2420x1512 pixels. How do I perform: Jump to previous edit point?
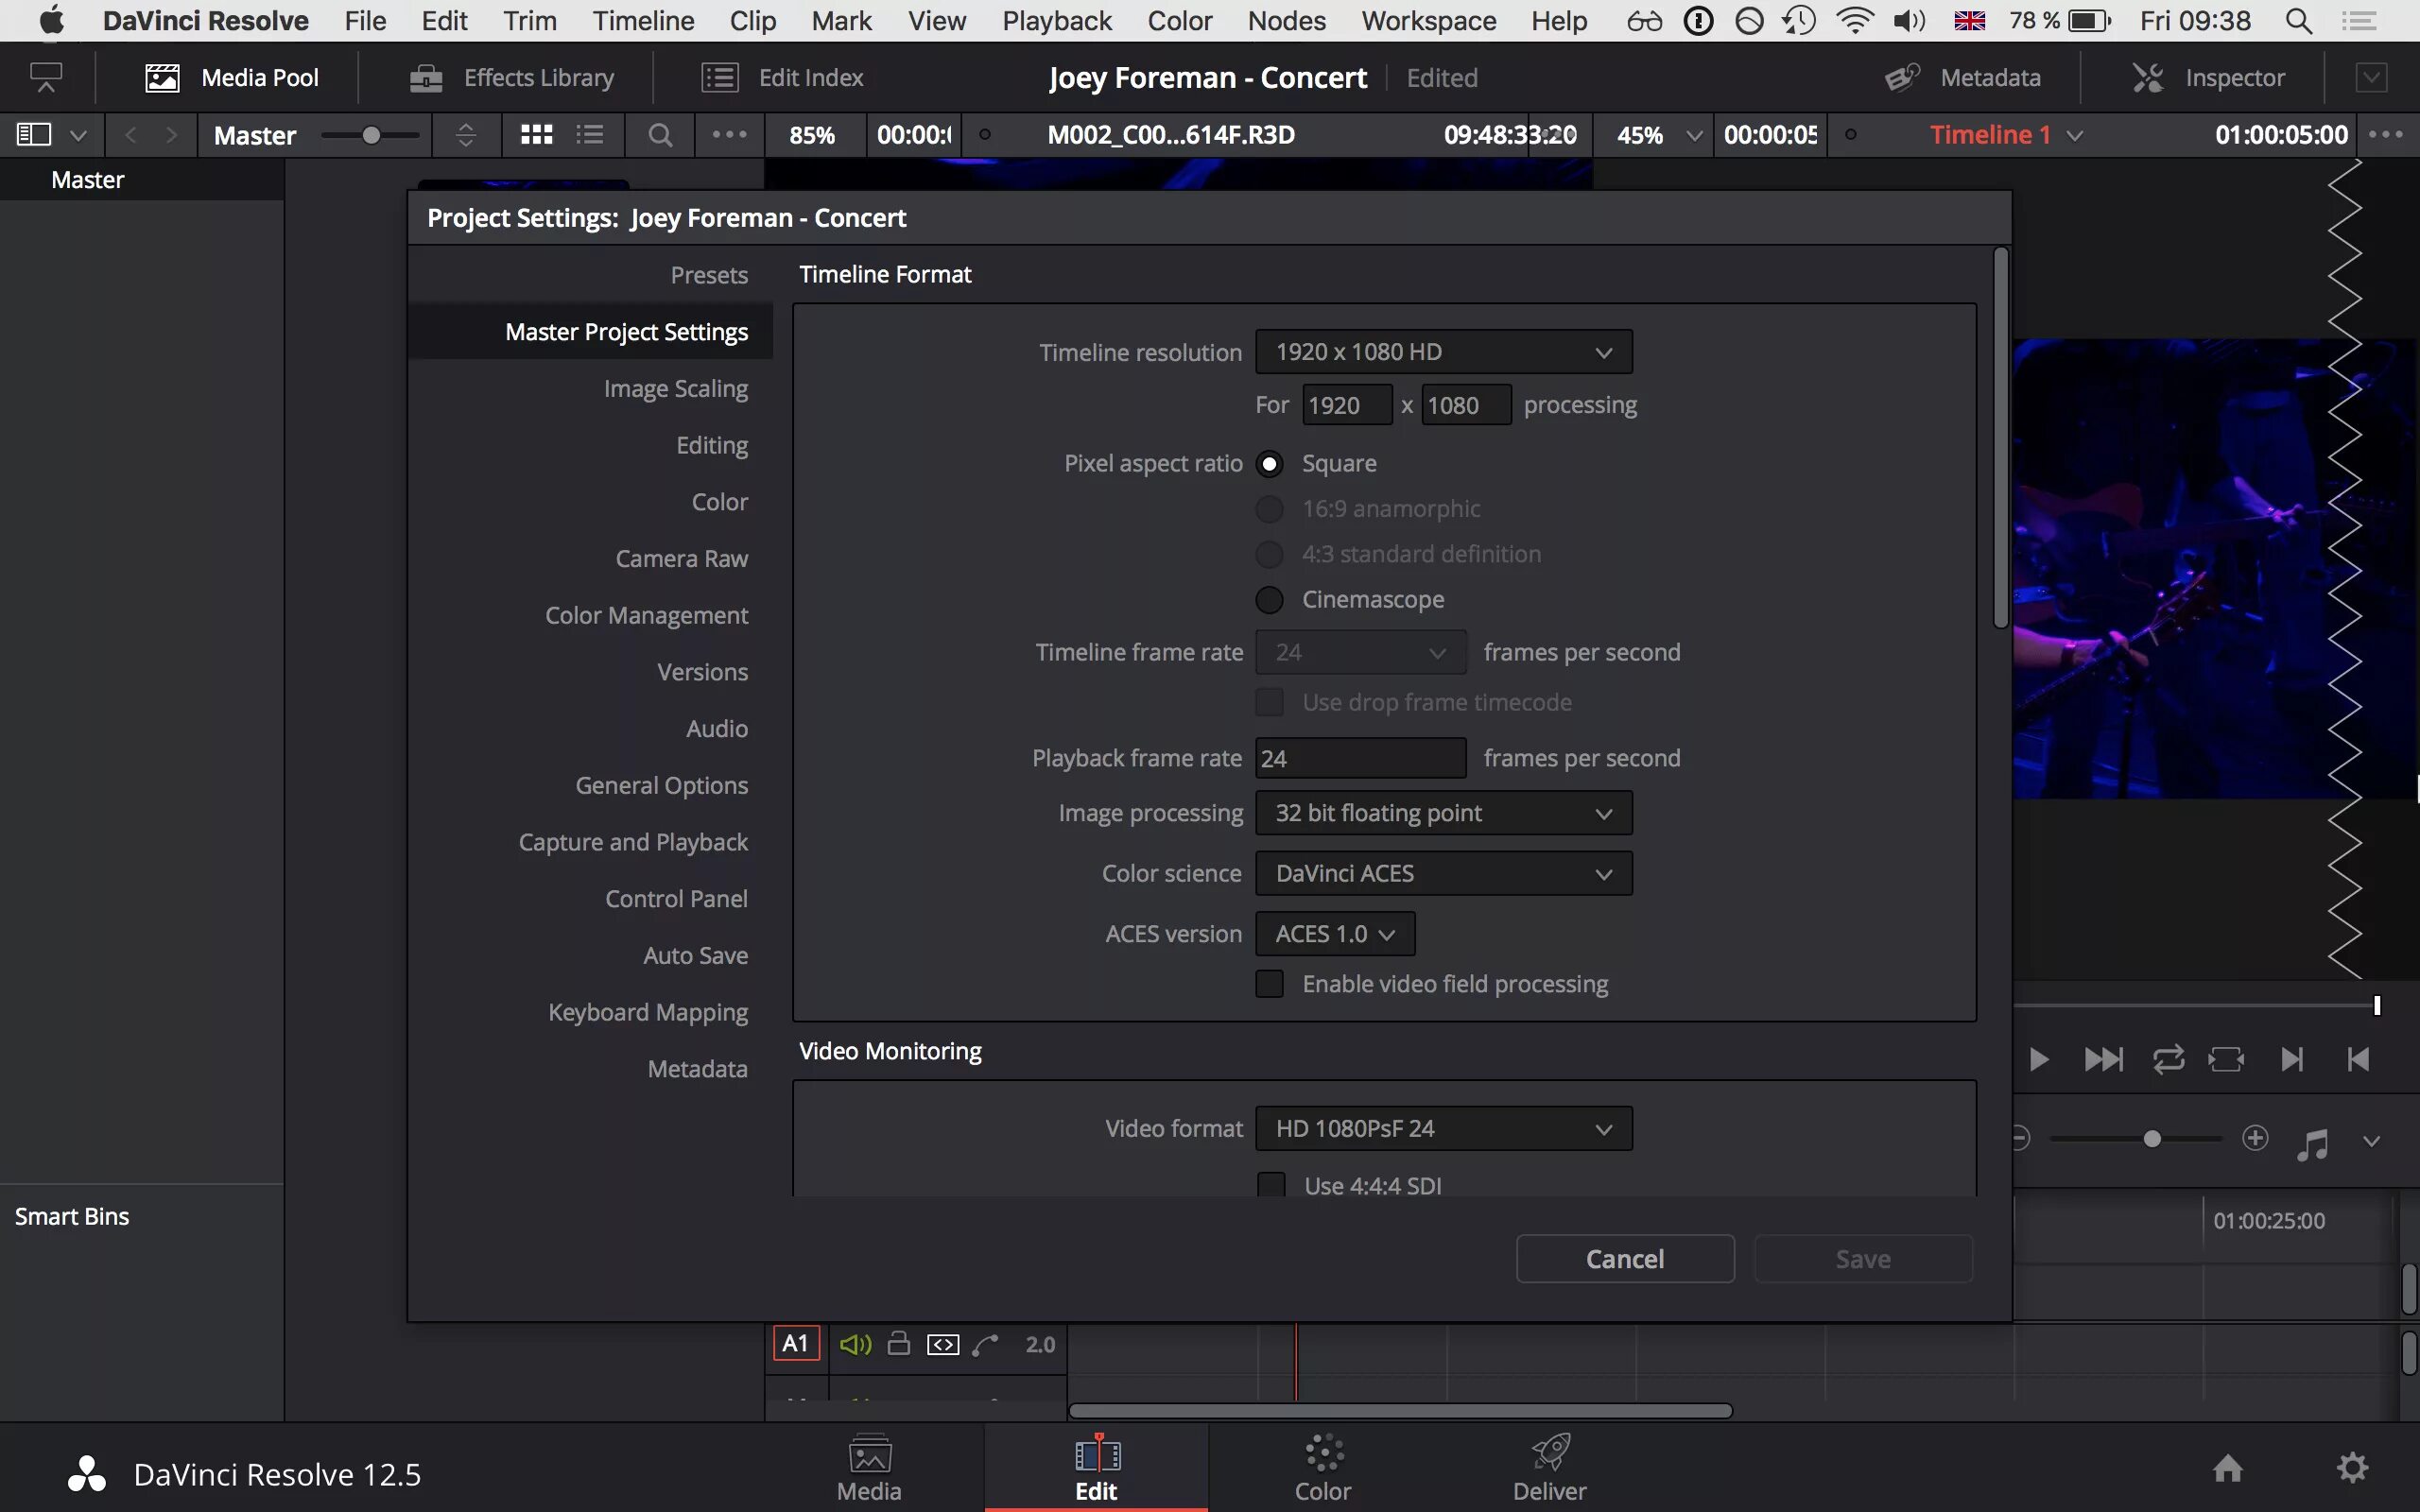click(x=2358, y=1059)
